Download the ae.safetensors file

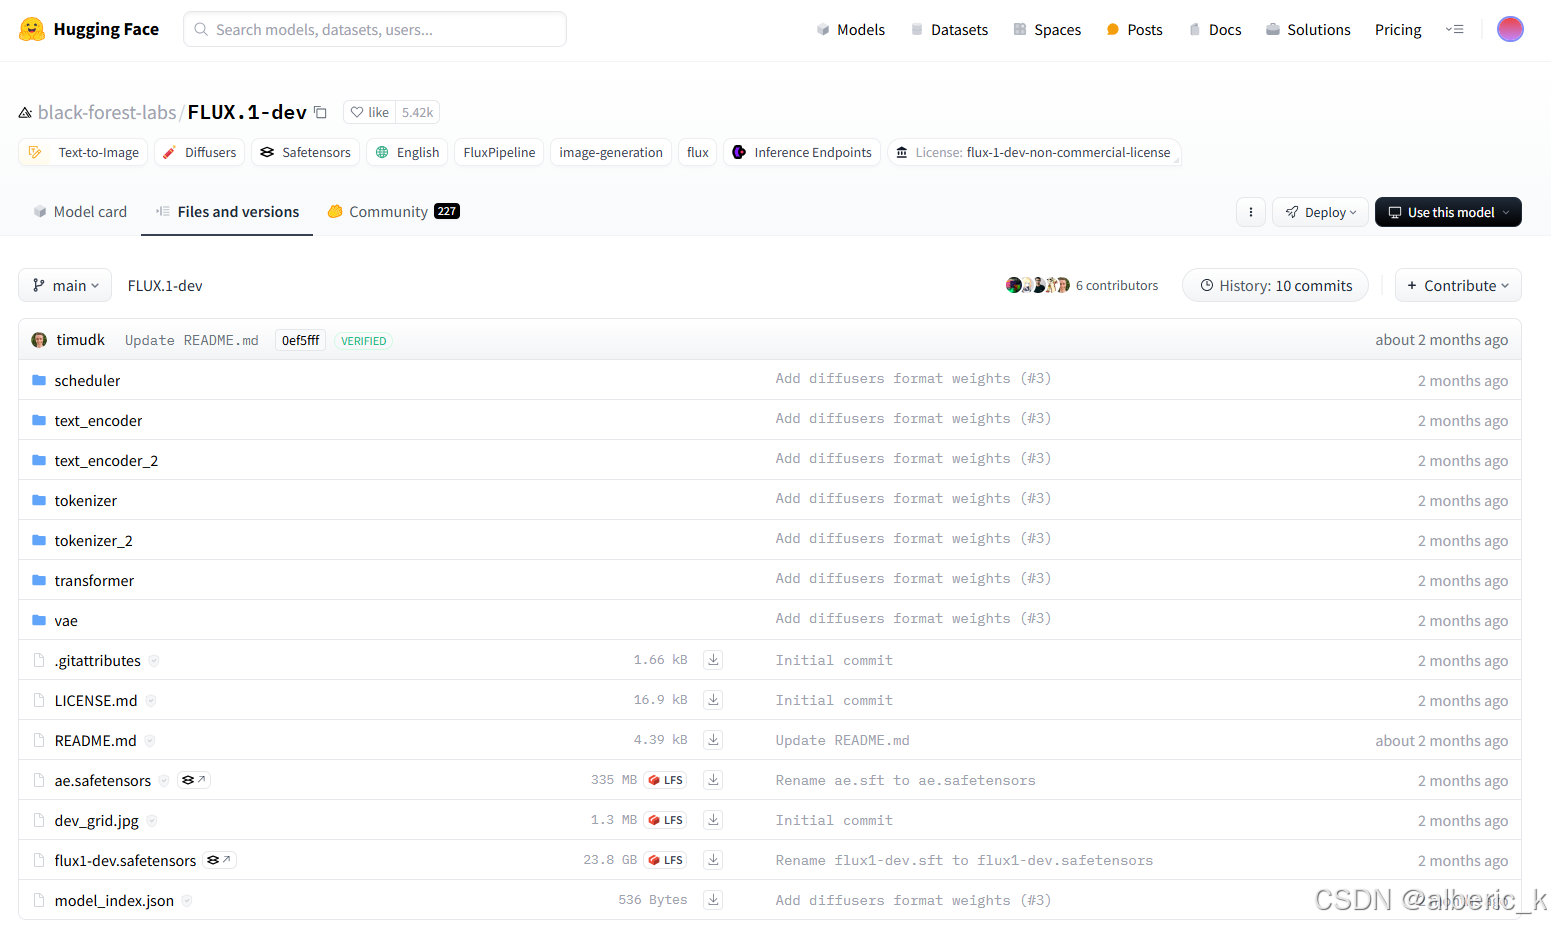[713, 780]
